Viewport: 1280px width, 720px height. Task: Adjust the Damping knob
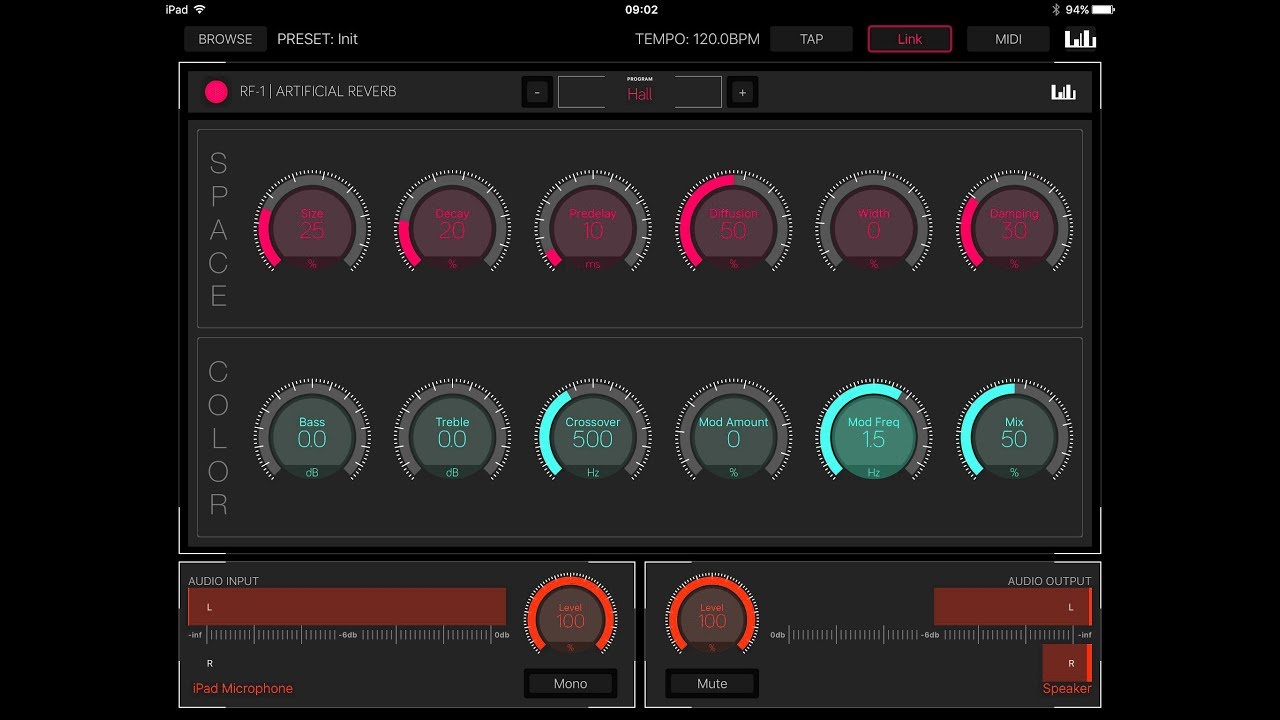pyautogui.click(x=1014, y=229)
